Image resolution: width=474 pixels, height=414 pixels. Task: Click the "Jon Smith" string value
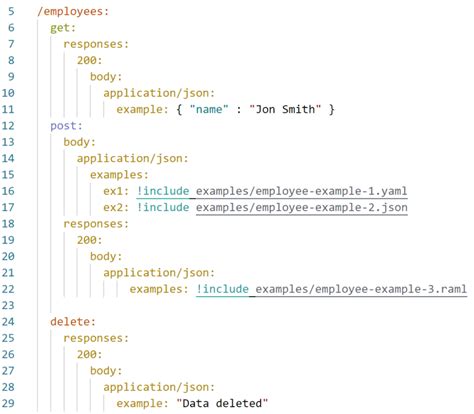point(285,109)
